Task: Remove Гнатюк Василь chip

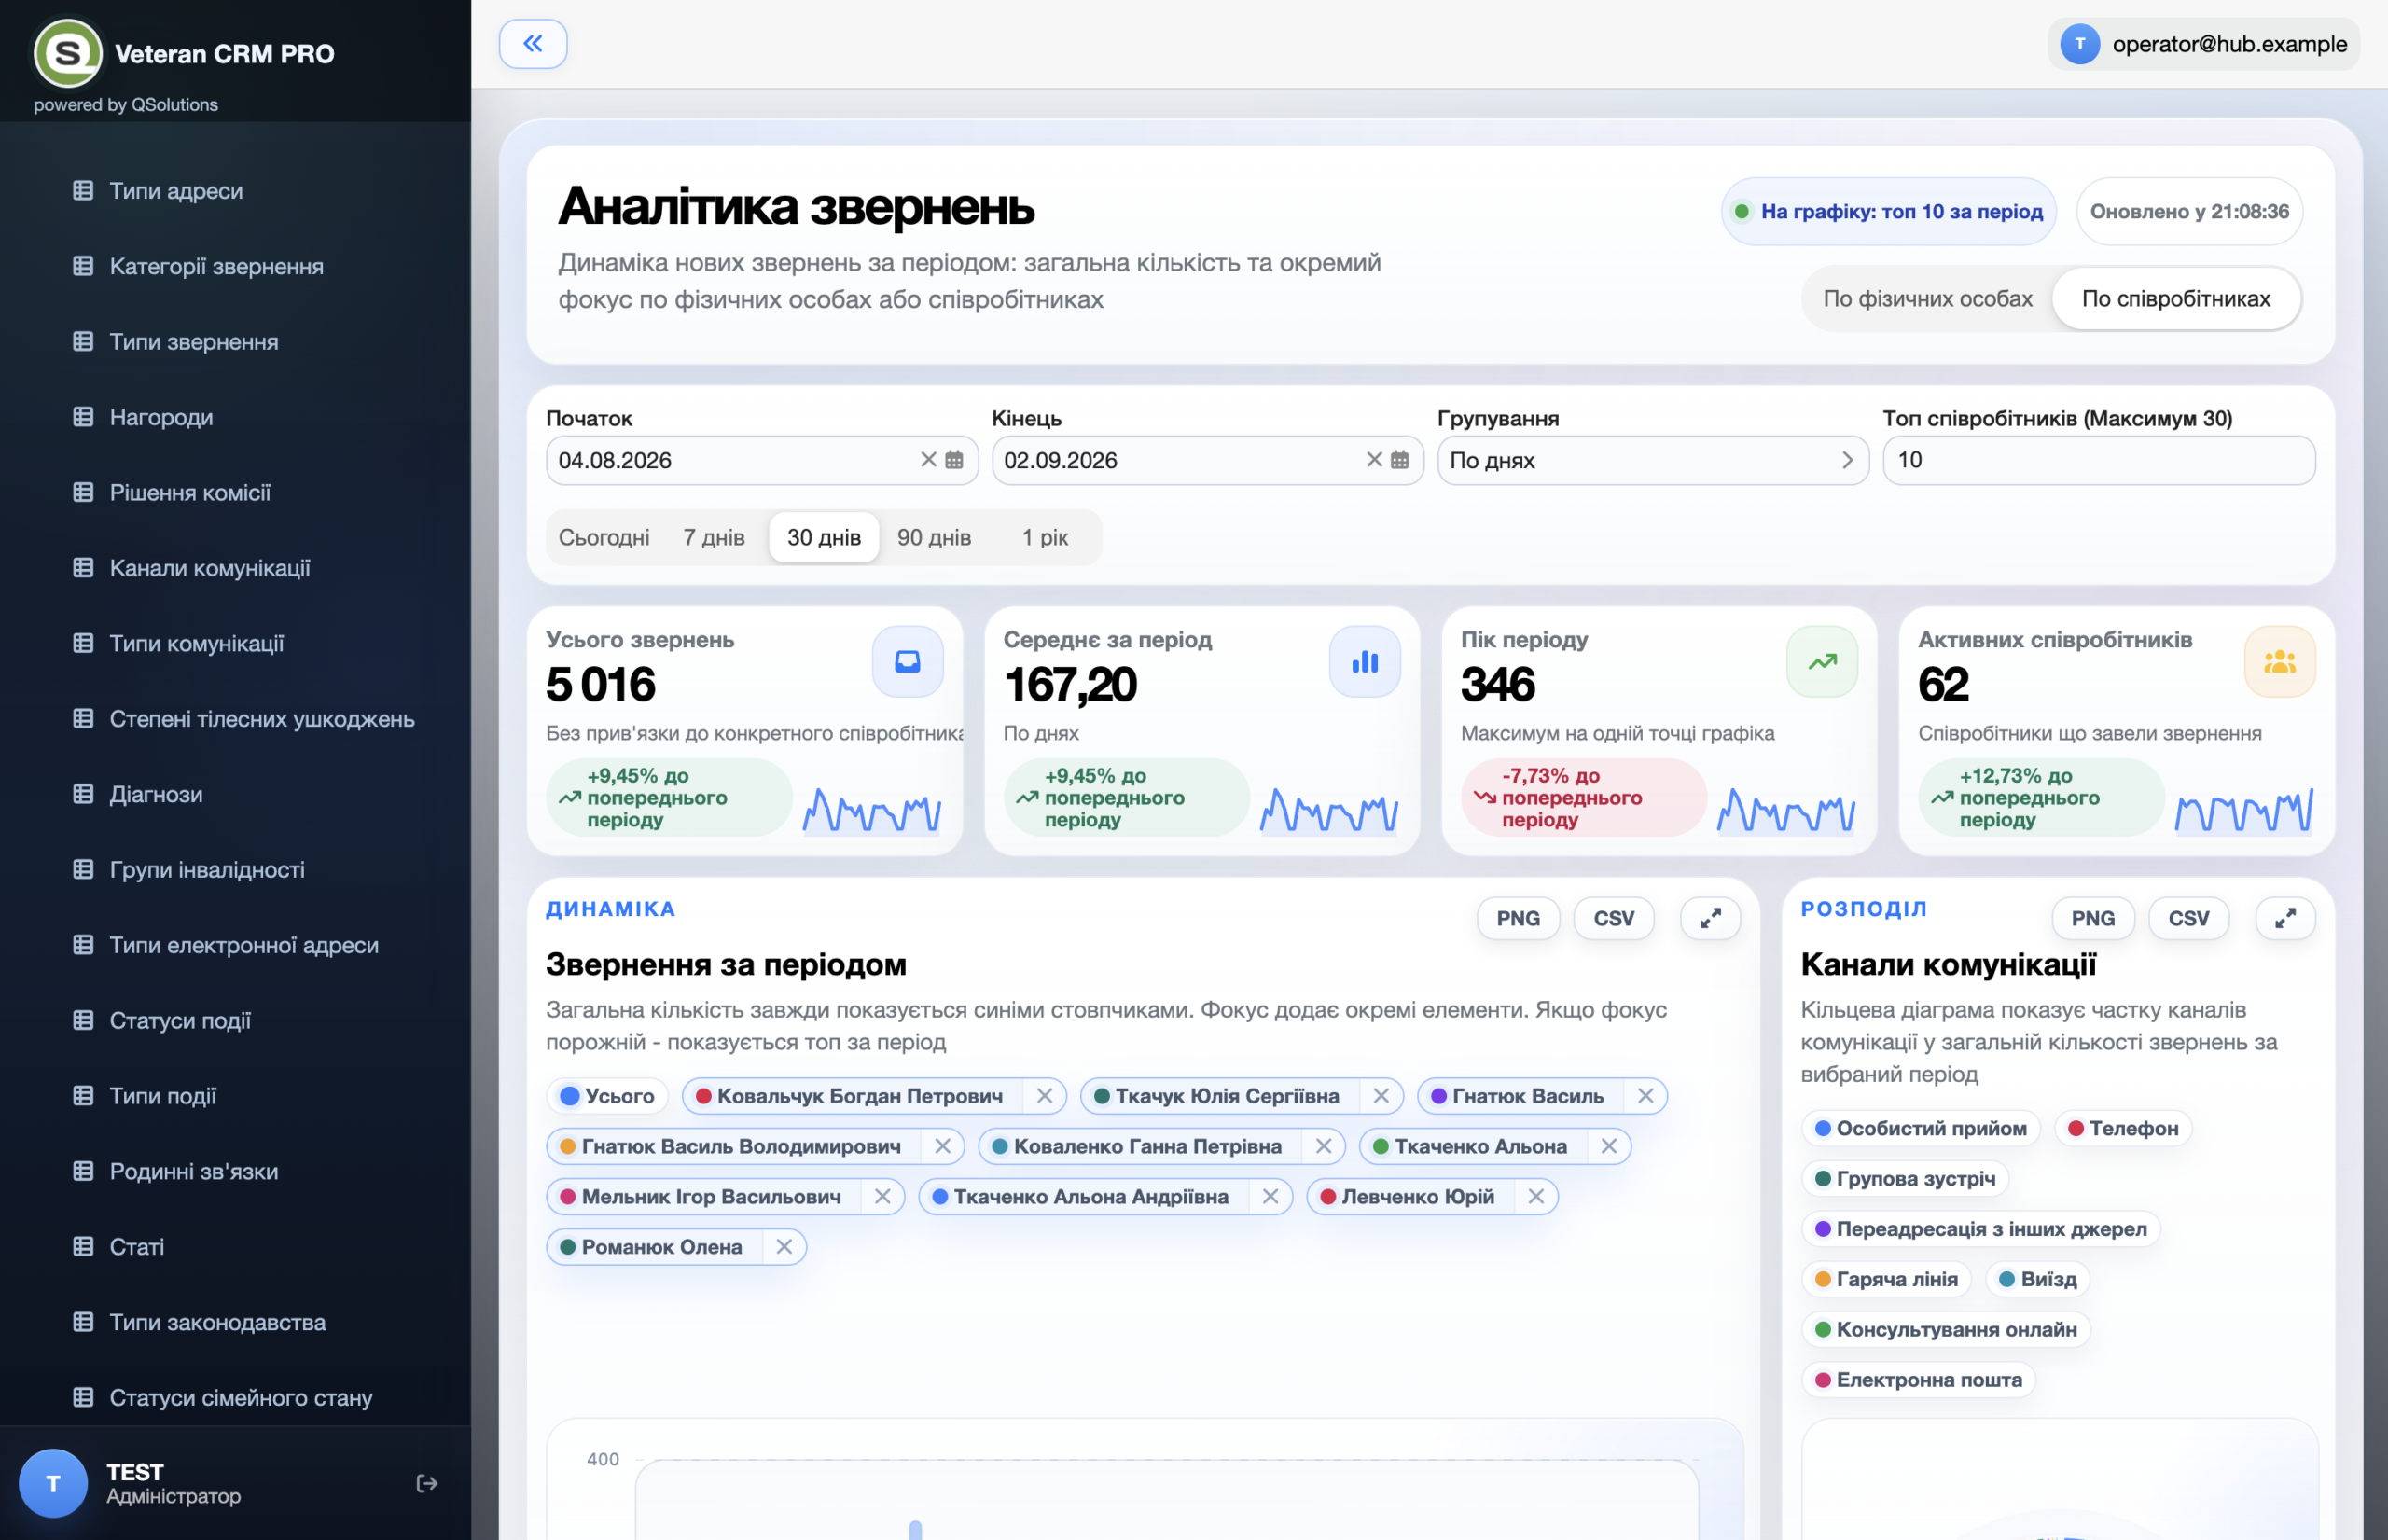Action: click(1645, 1096)
